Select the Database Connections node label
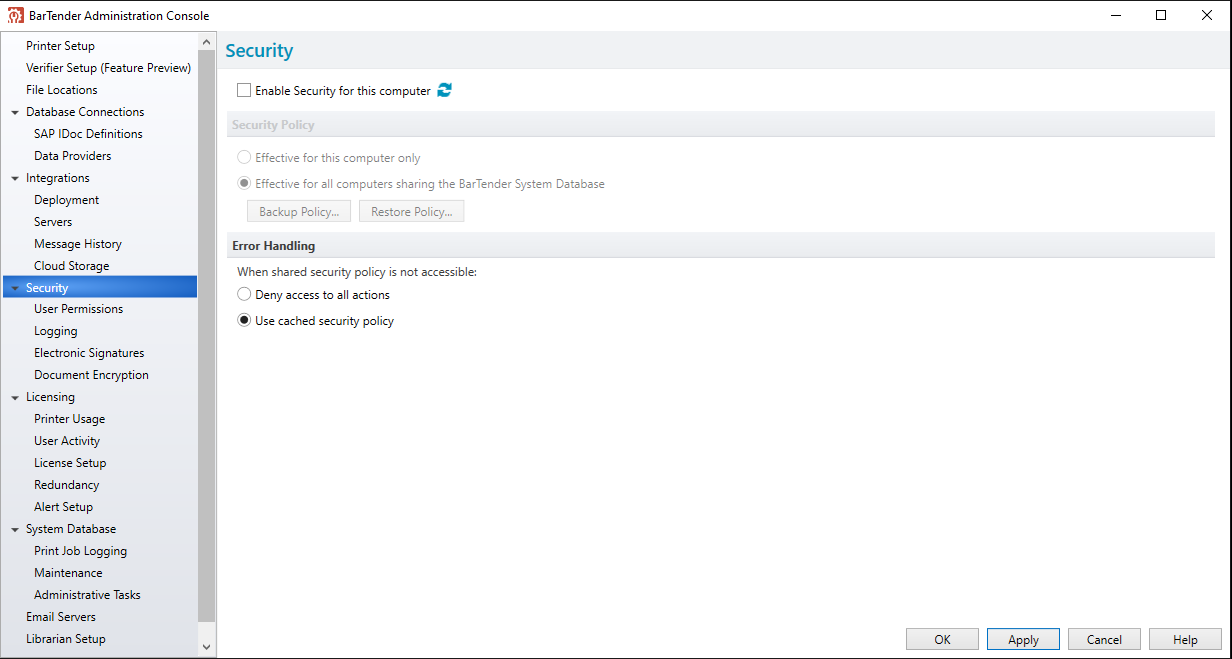The width and height of the screenshot is (1232, 659). (x=85, y=112)
